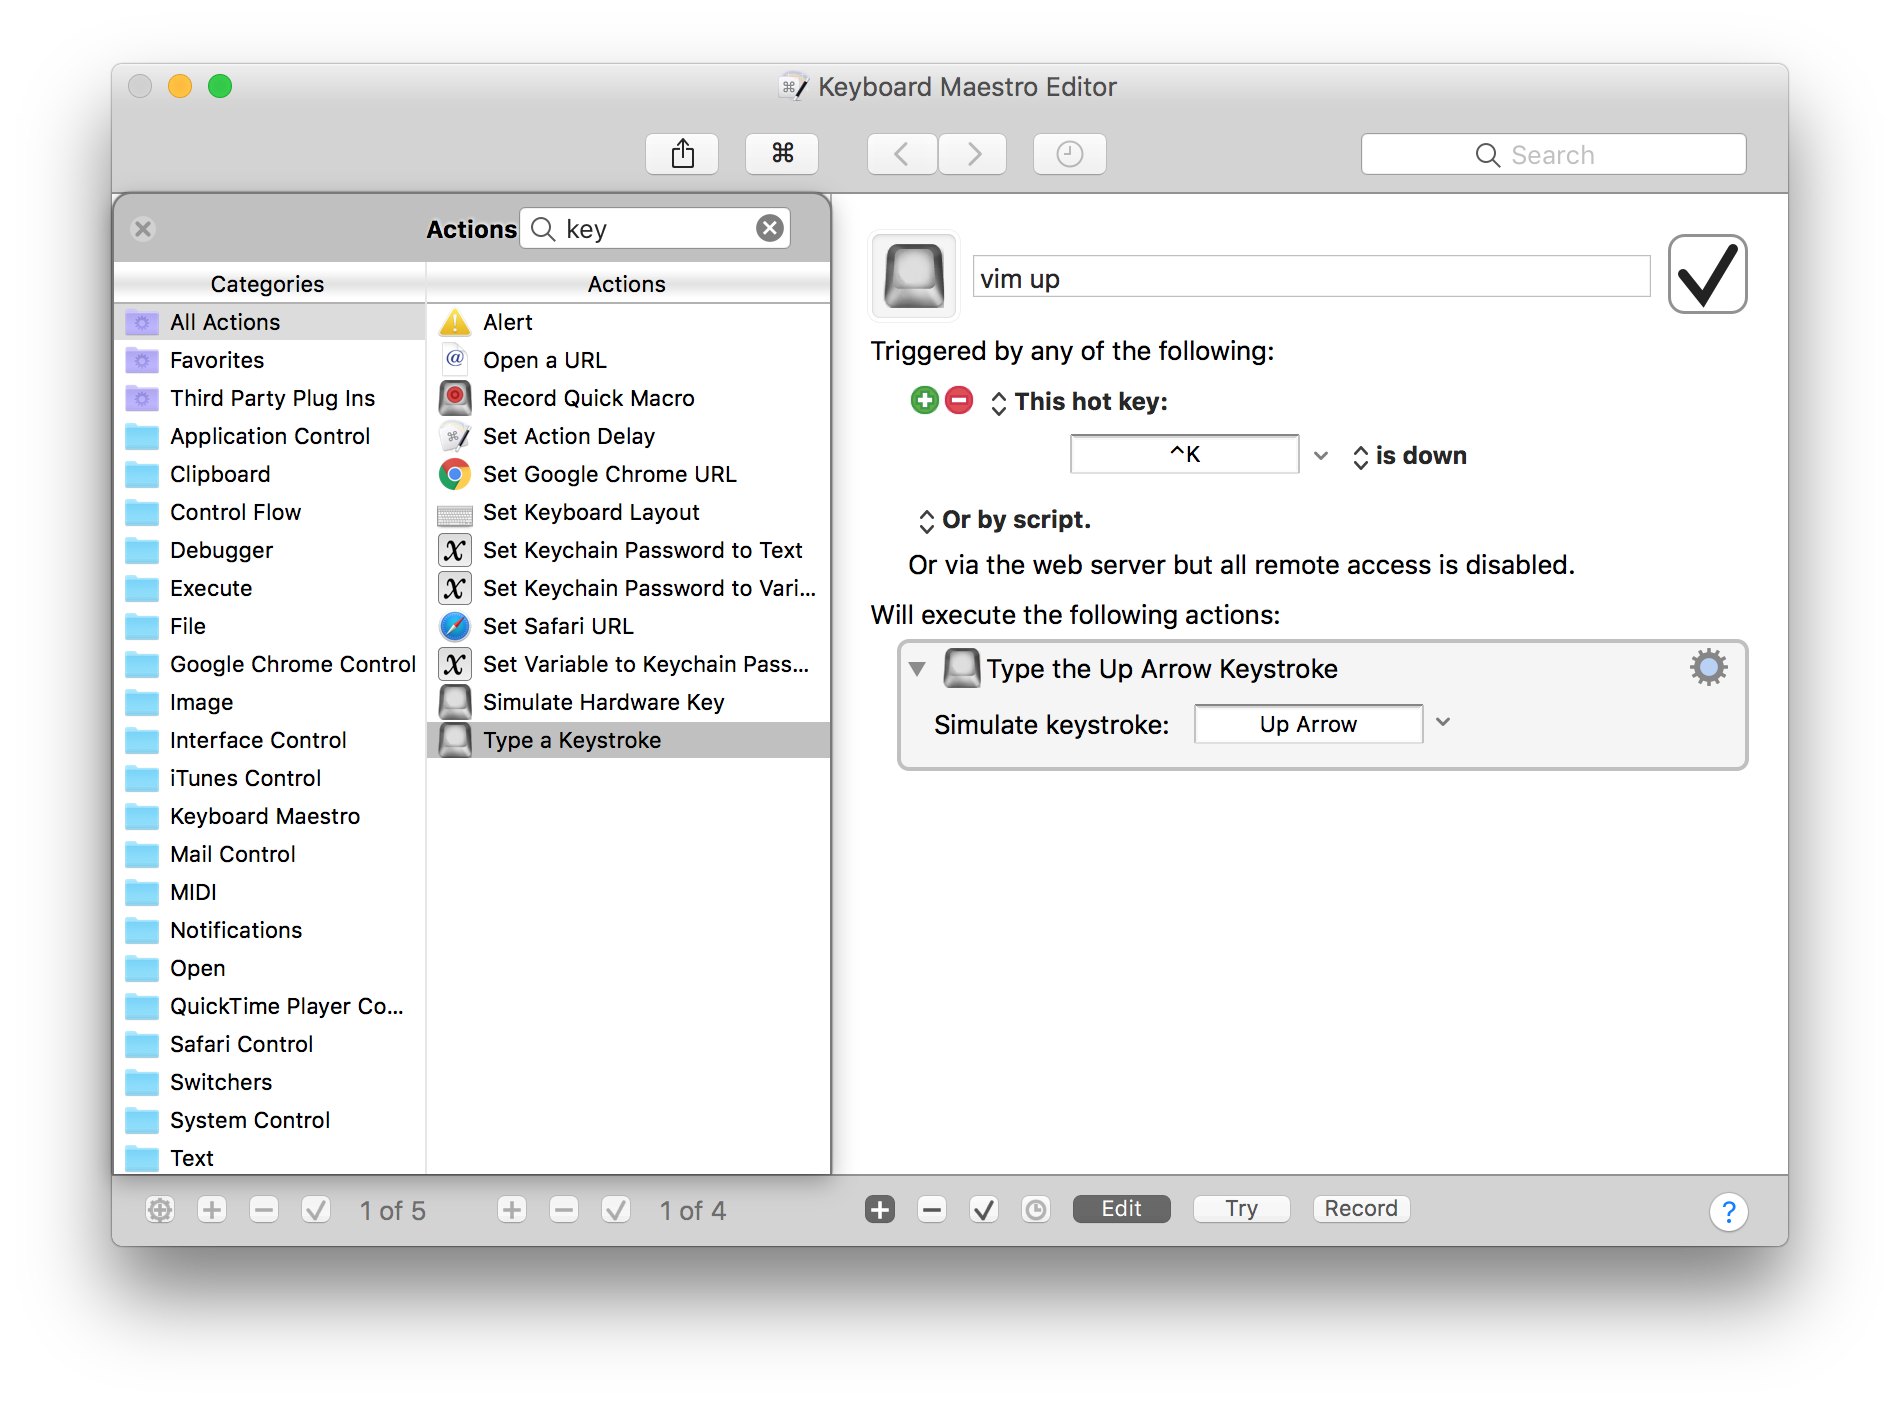Select the MIDI category
Image resolution: width=1900 pixels, height=1406 pixels.
click(269, 892)
